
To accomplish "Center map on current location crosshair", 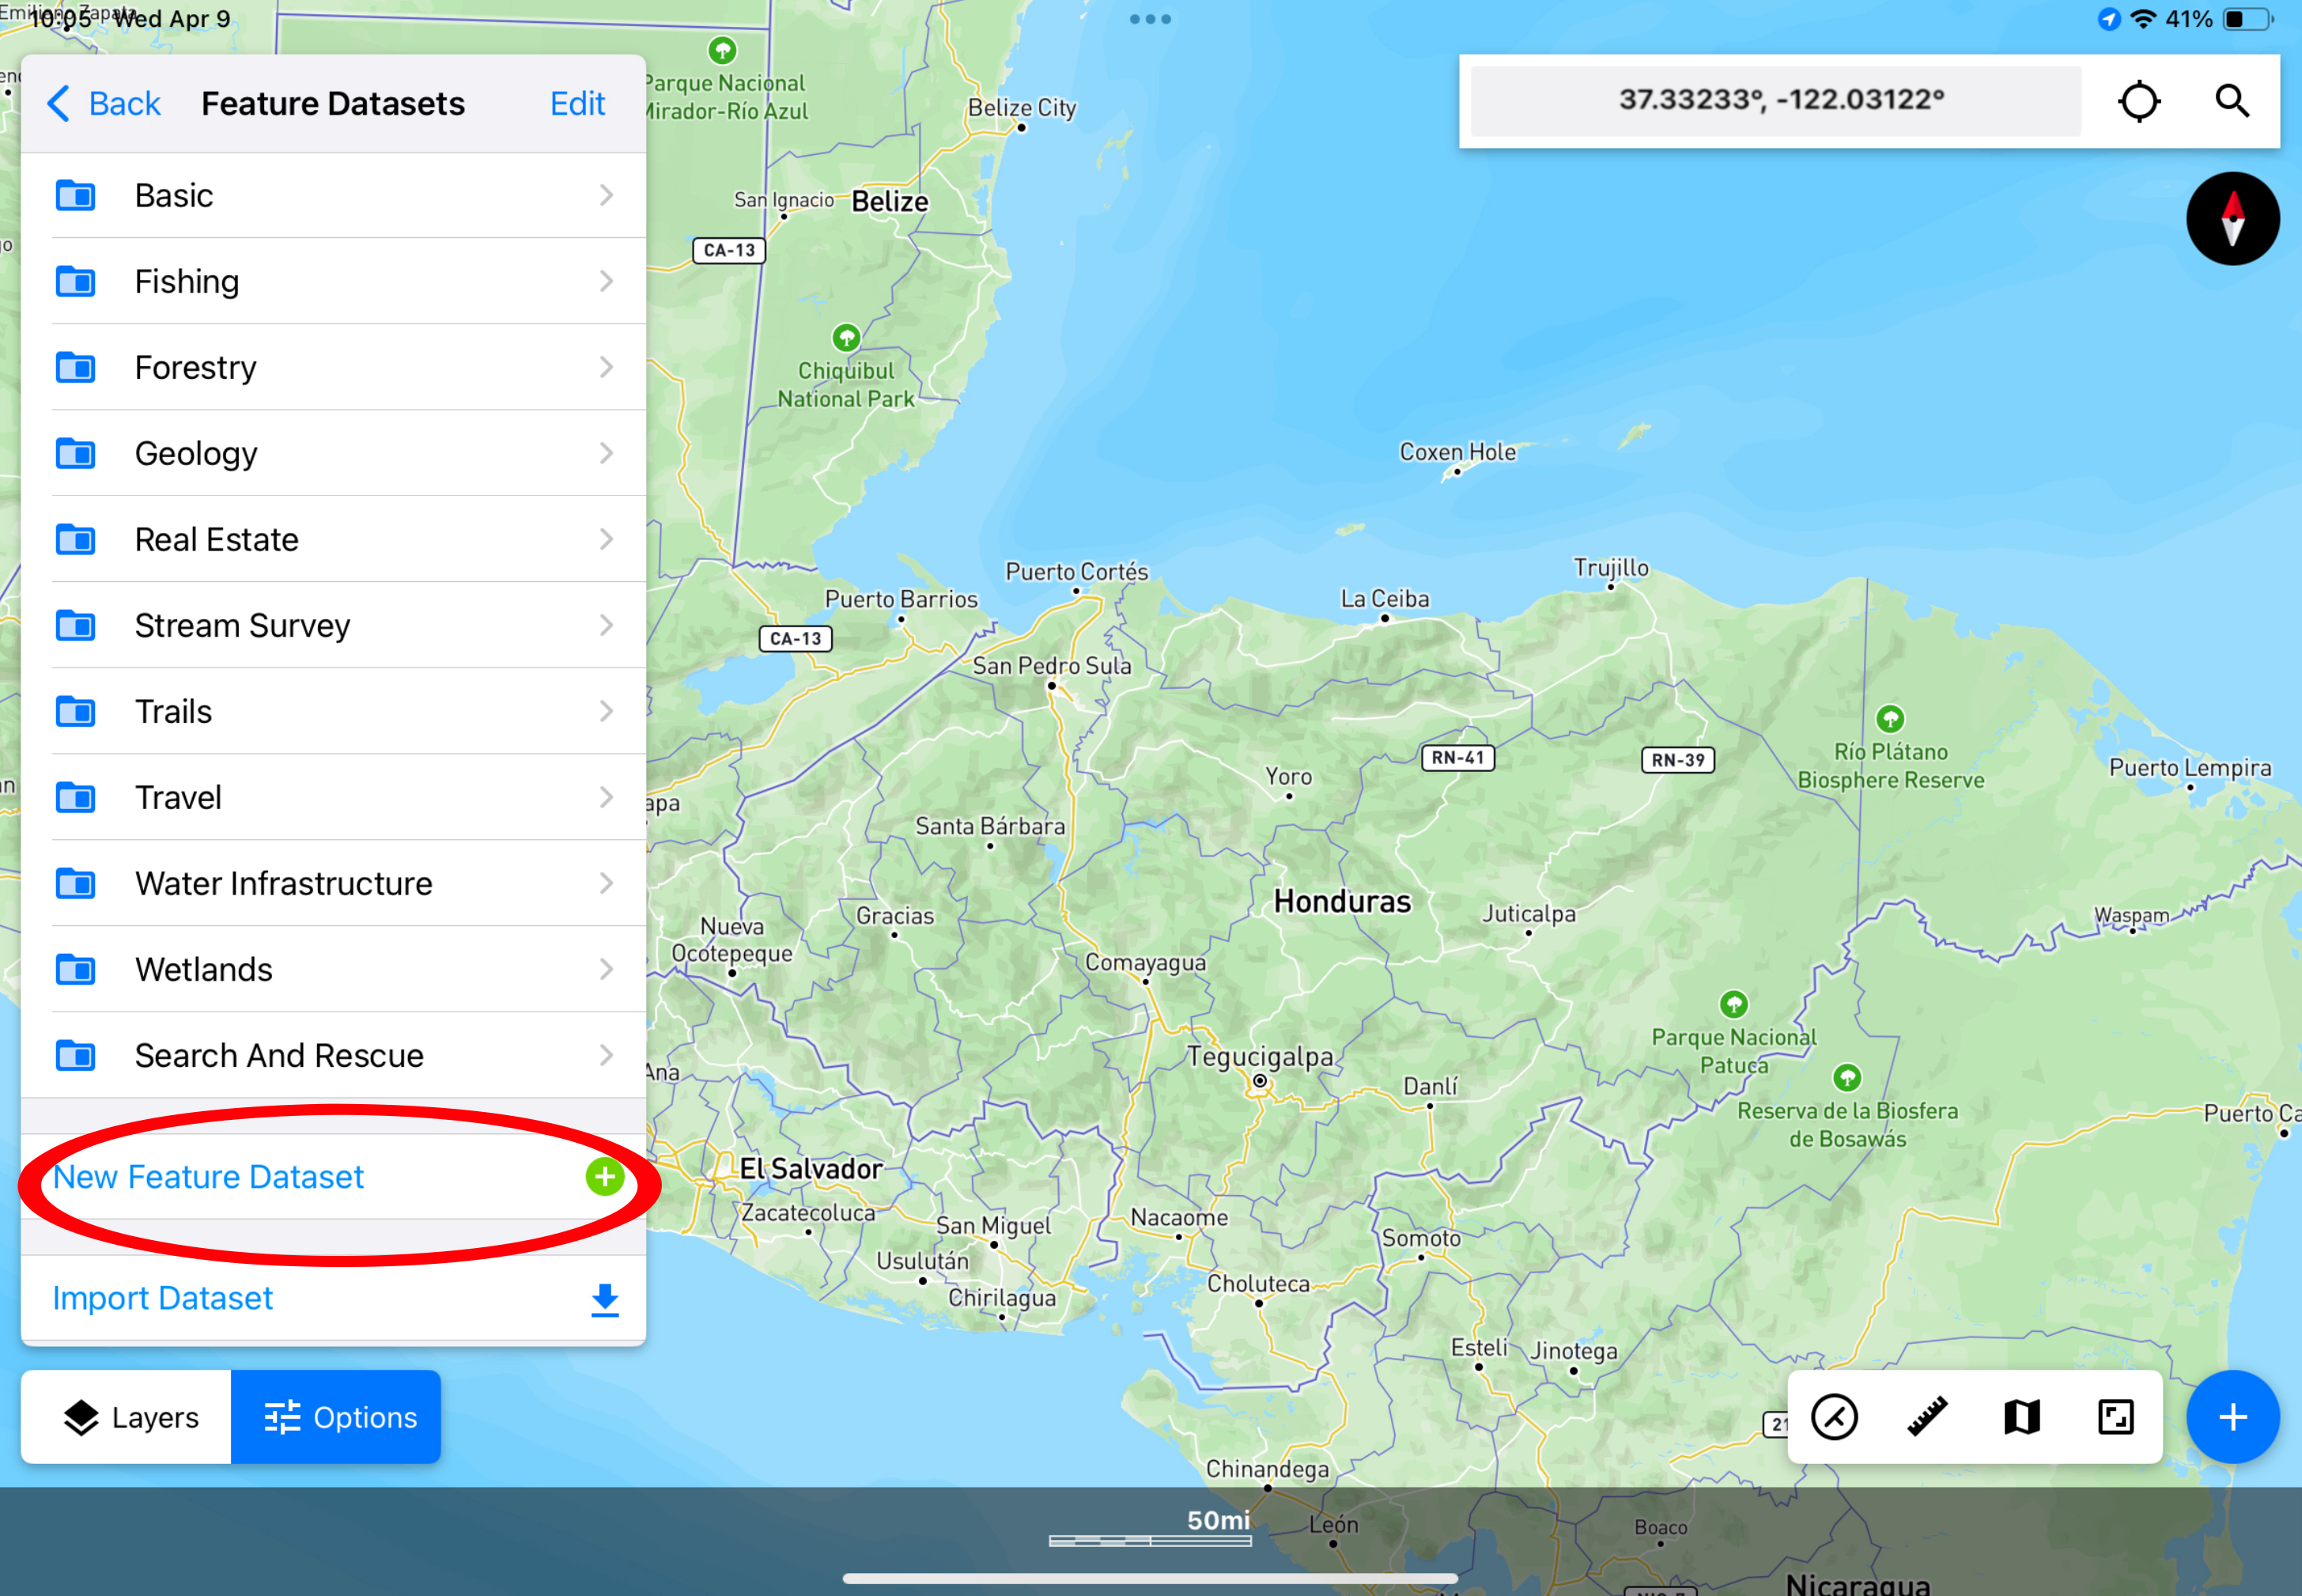I will click(2139, 101).
